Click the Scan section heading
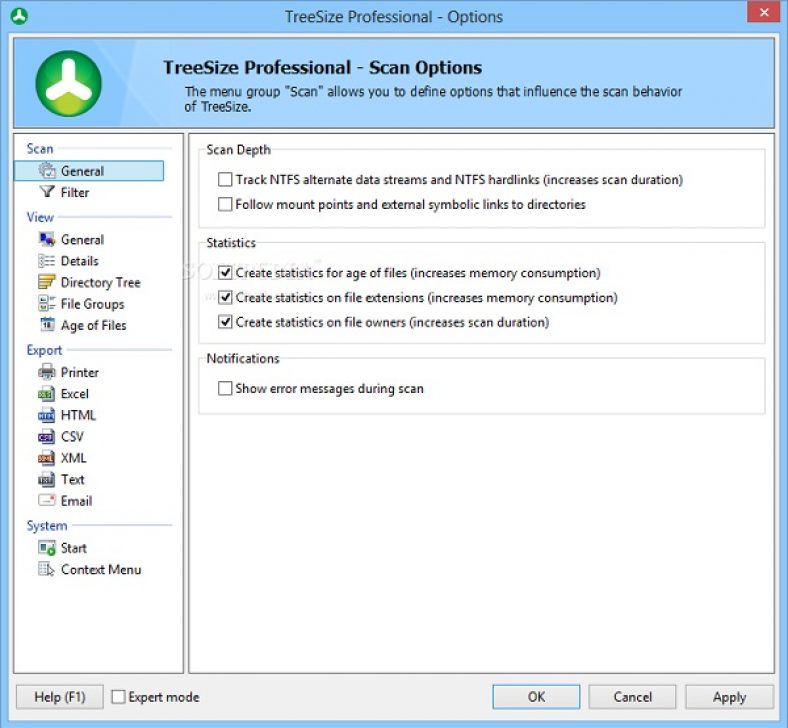Screen dimensions: 788x728 (40, 149)
